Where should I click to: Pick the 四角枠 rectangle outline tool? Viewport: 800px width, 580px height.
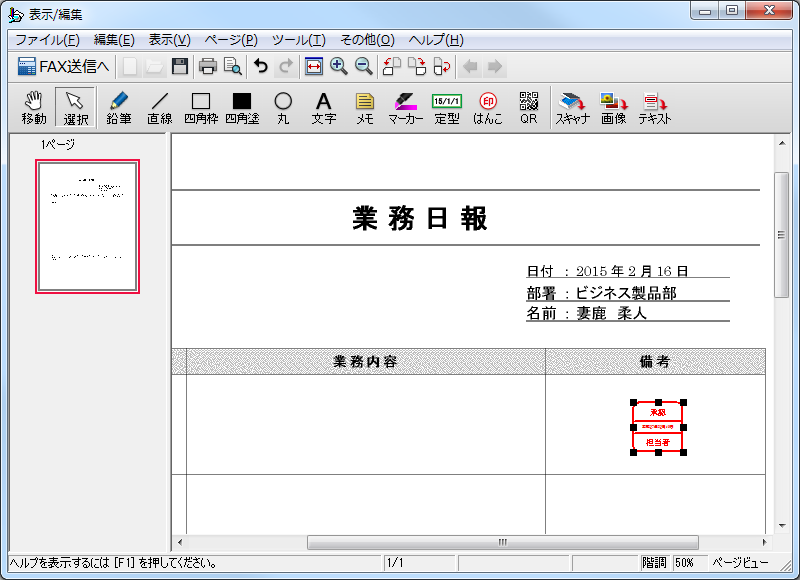(x=201, y=108)
